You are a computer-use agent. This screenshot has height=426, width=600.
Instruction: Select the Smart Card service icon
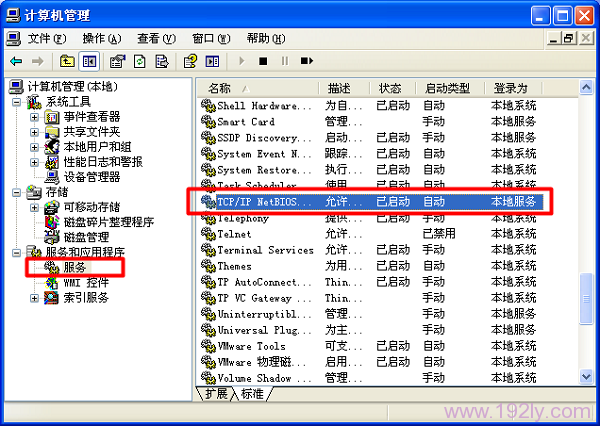pyautogui.click(x=208, y=122)
